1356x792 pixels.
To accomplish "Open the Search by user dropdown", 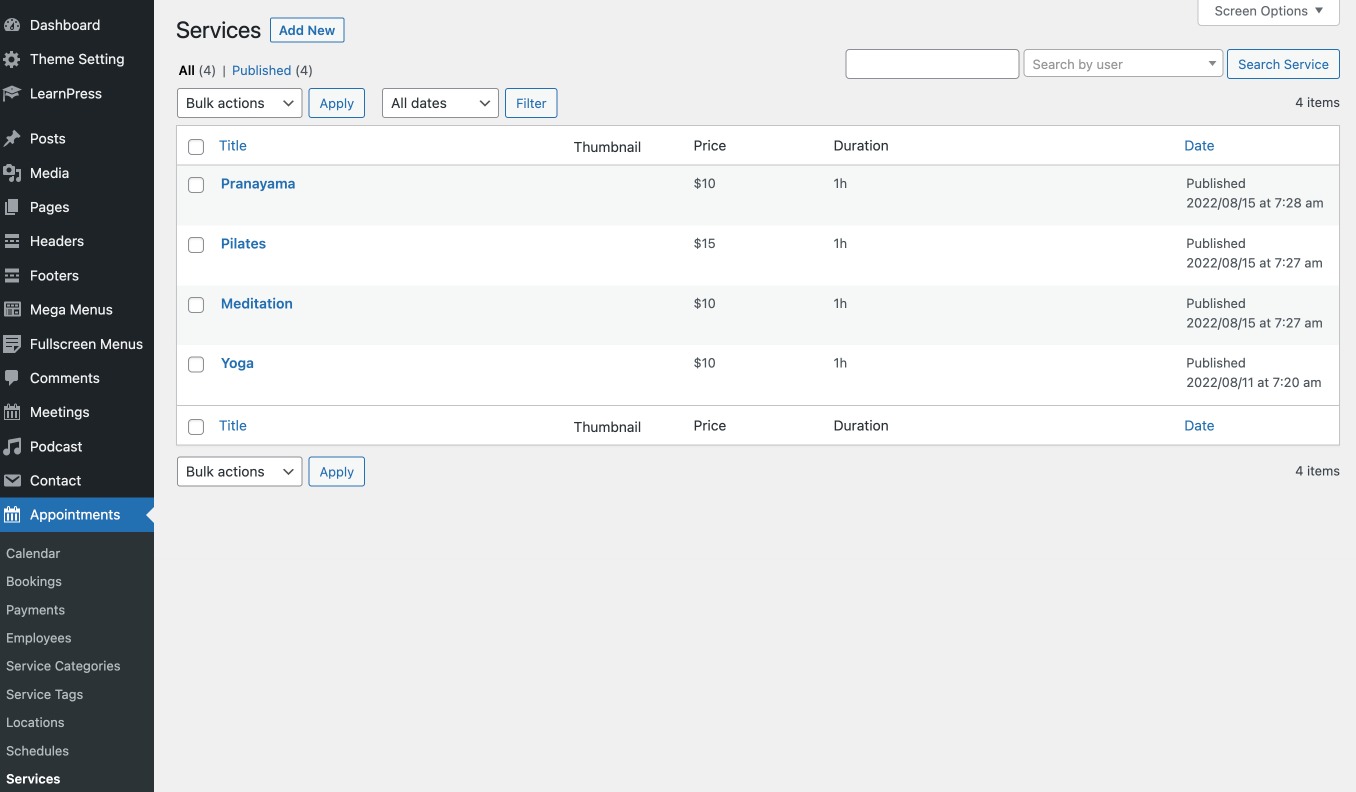I will [x=1122, y=63].
